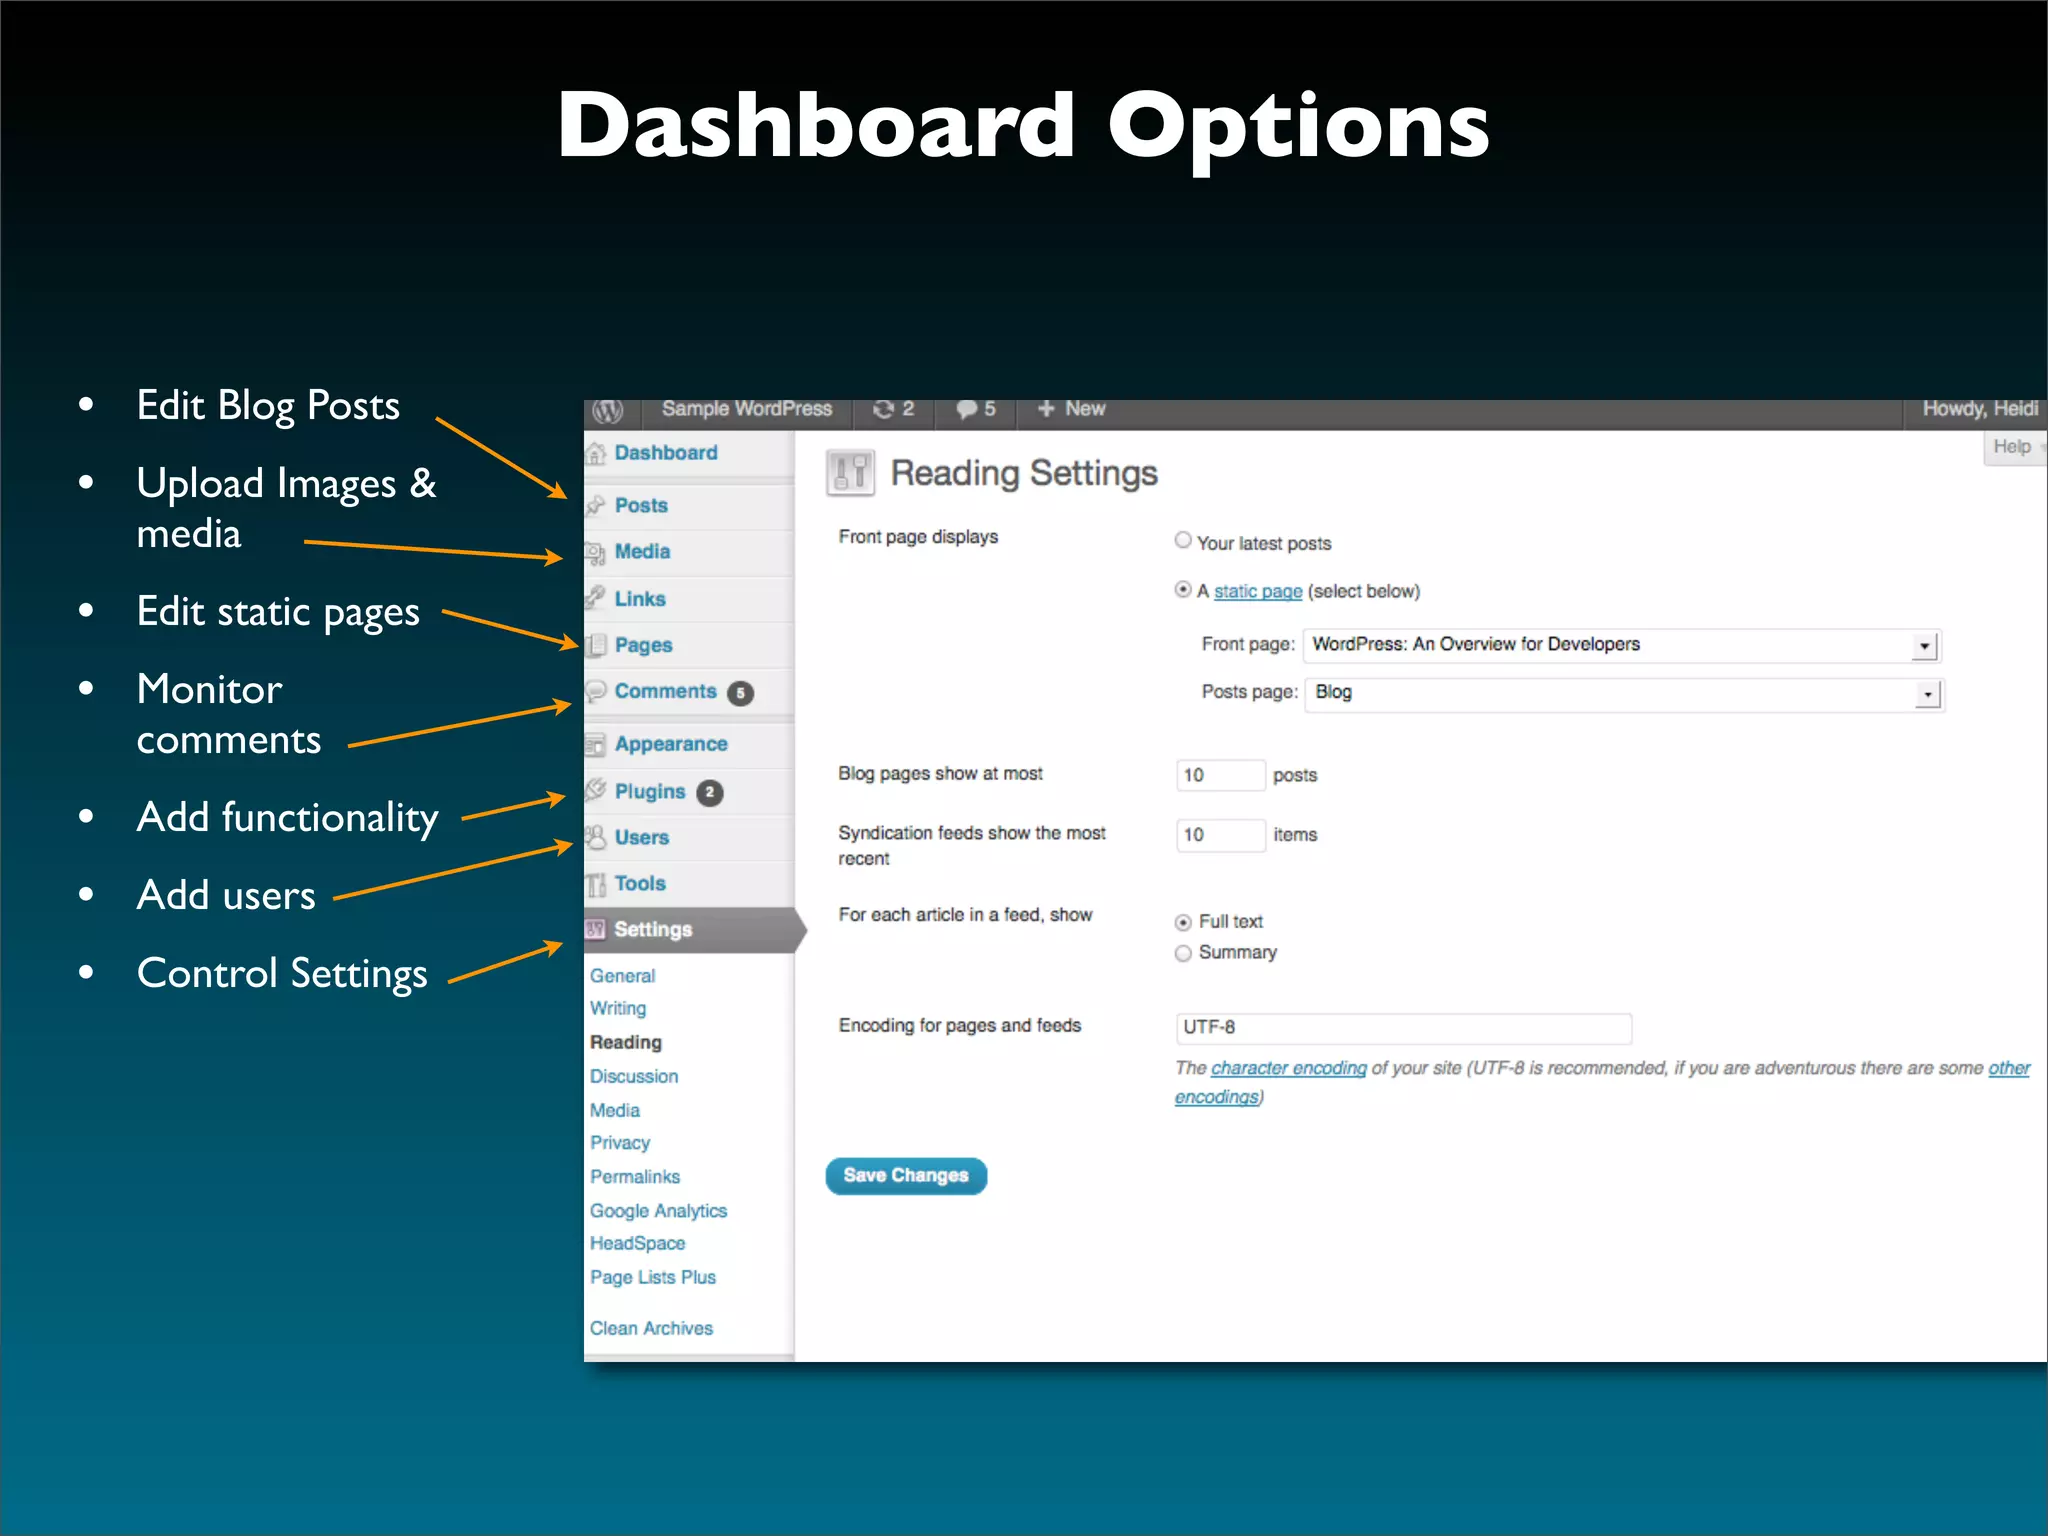Screen dimensions: 2048x1536
Task: Click the Encoding UTF-8 input field
Action: (1403, 1028)
